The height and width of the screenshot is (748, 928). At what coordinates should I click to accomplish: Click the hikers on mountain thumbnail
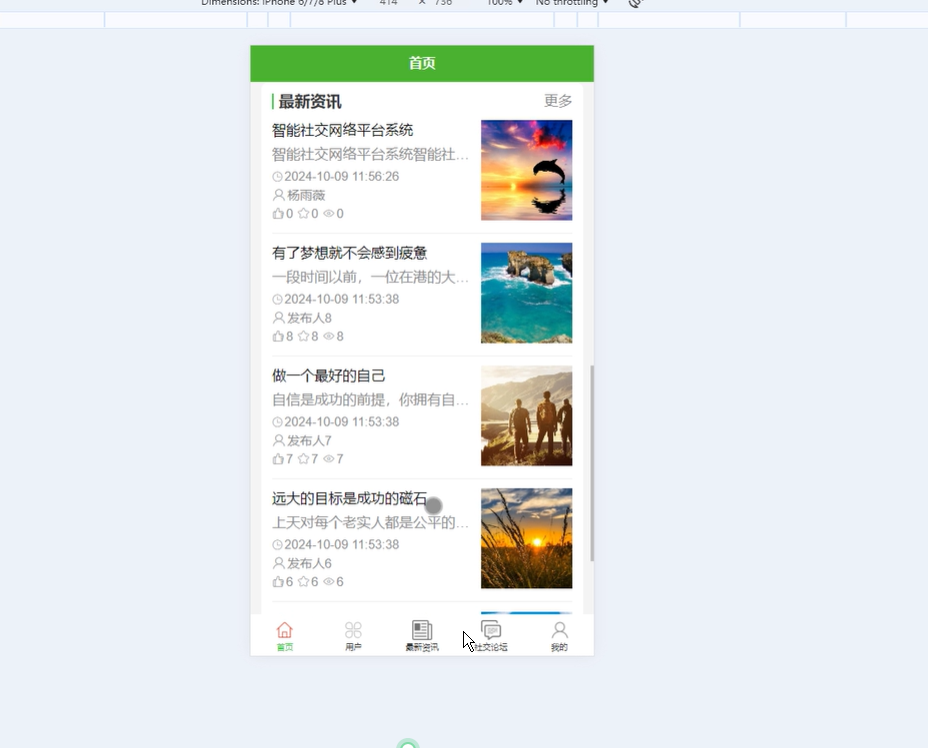click(x=526, y=415)
